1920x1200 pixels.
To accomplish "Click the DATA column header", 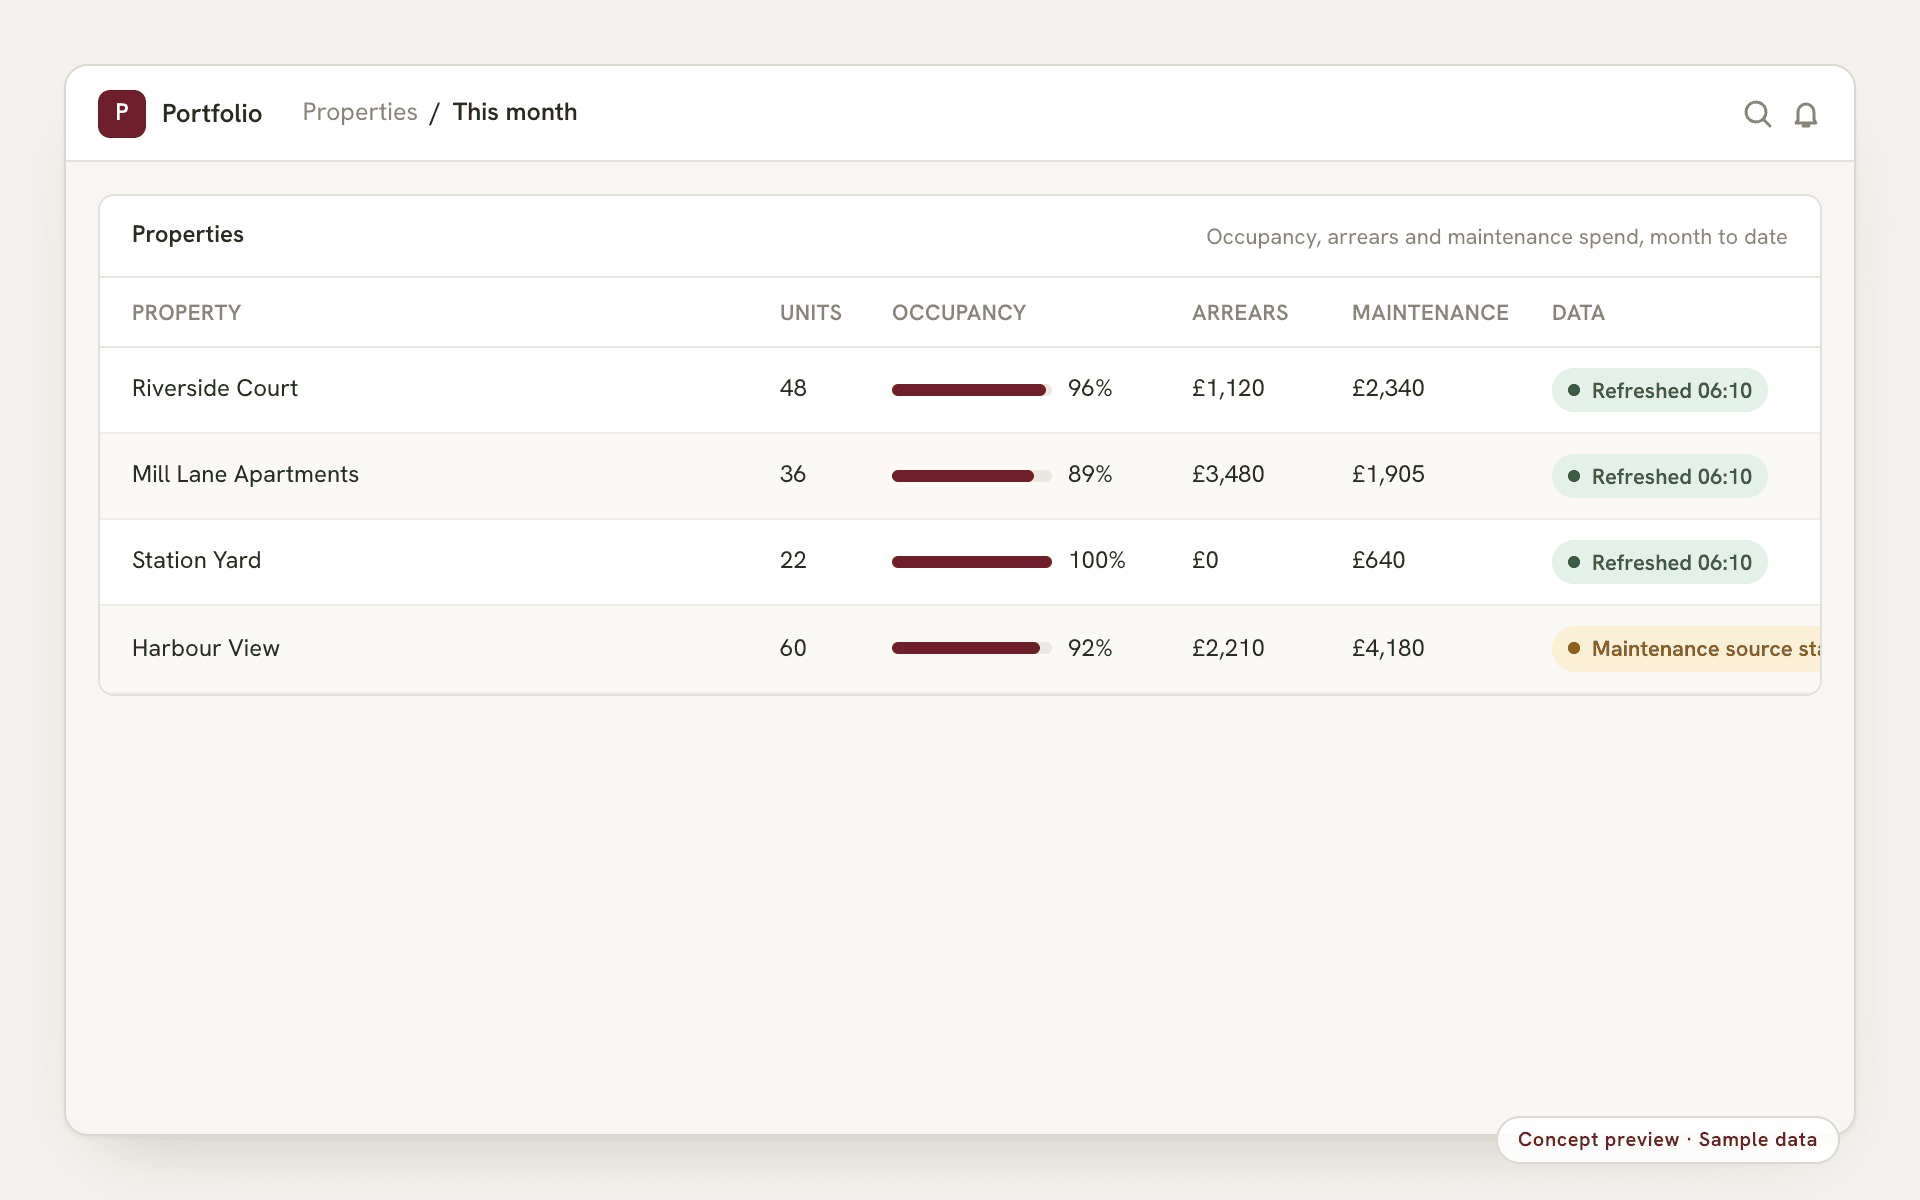I will click(x=1578, y=313).
